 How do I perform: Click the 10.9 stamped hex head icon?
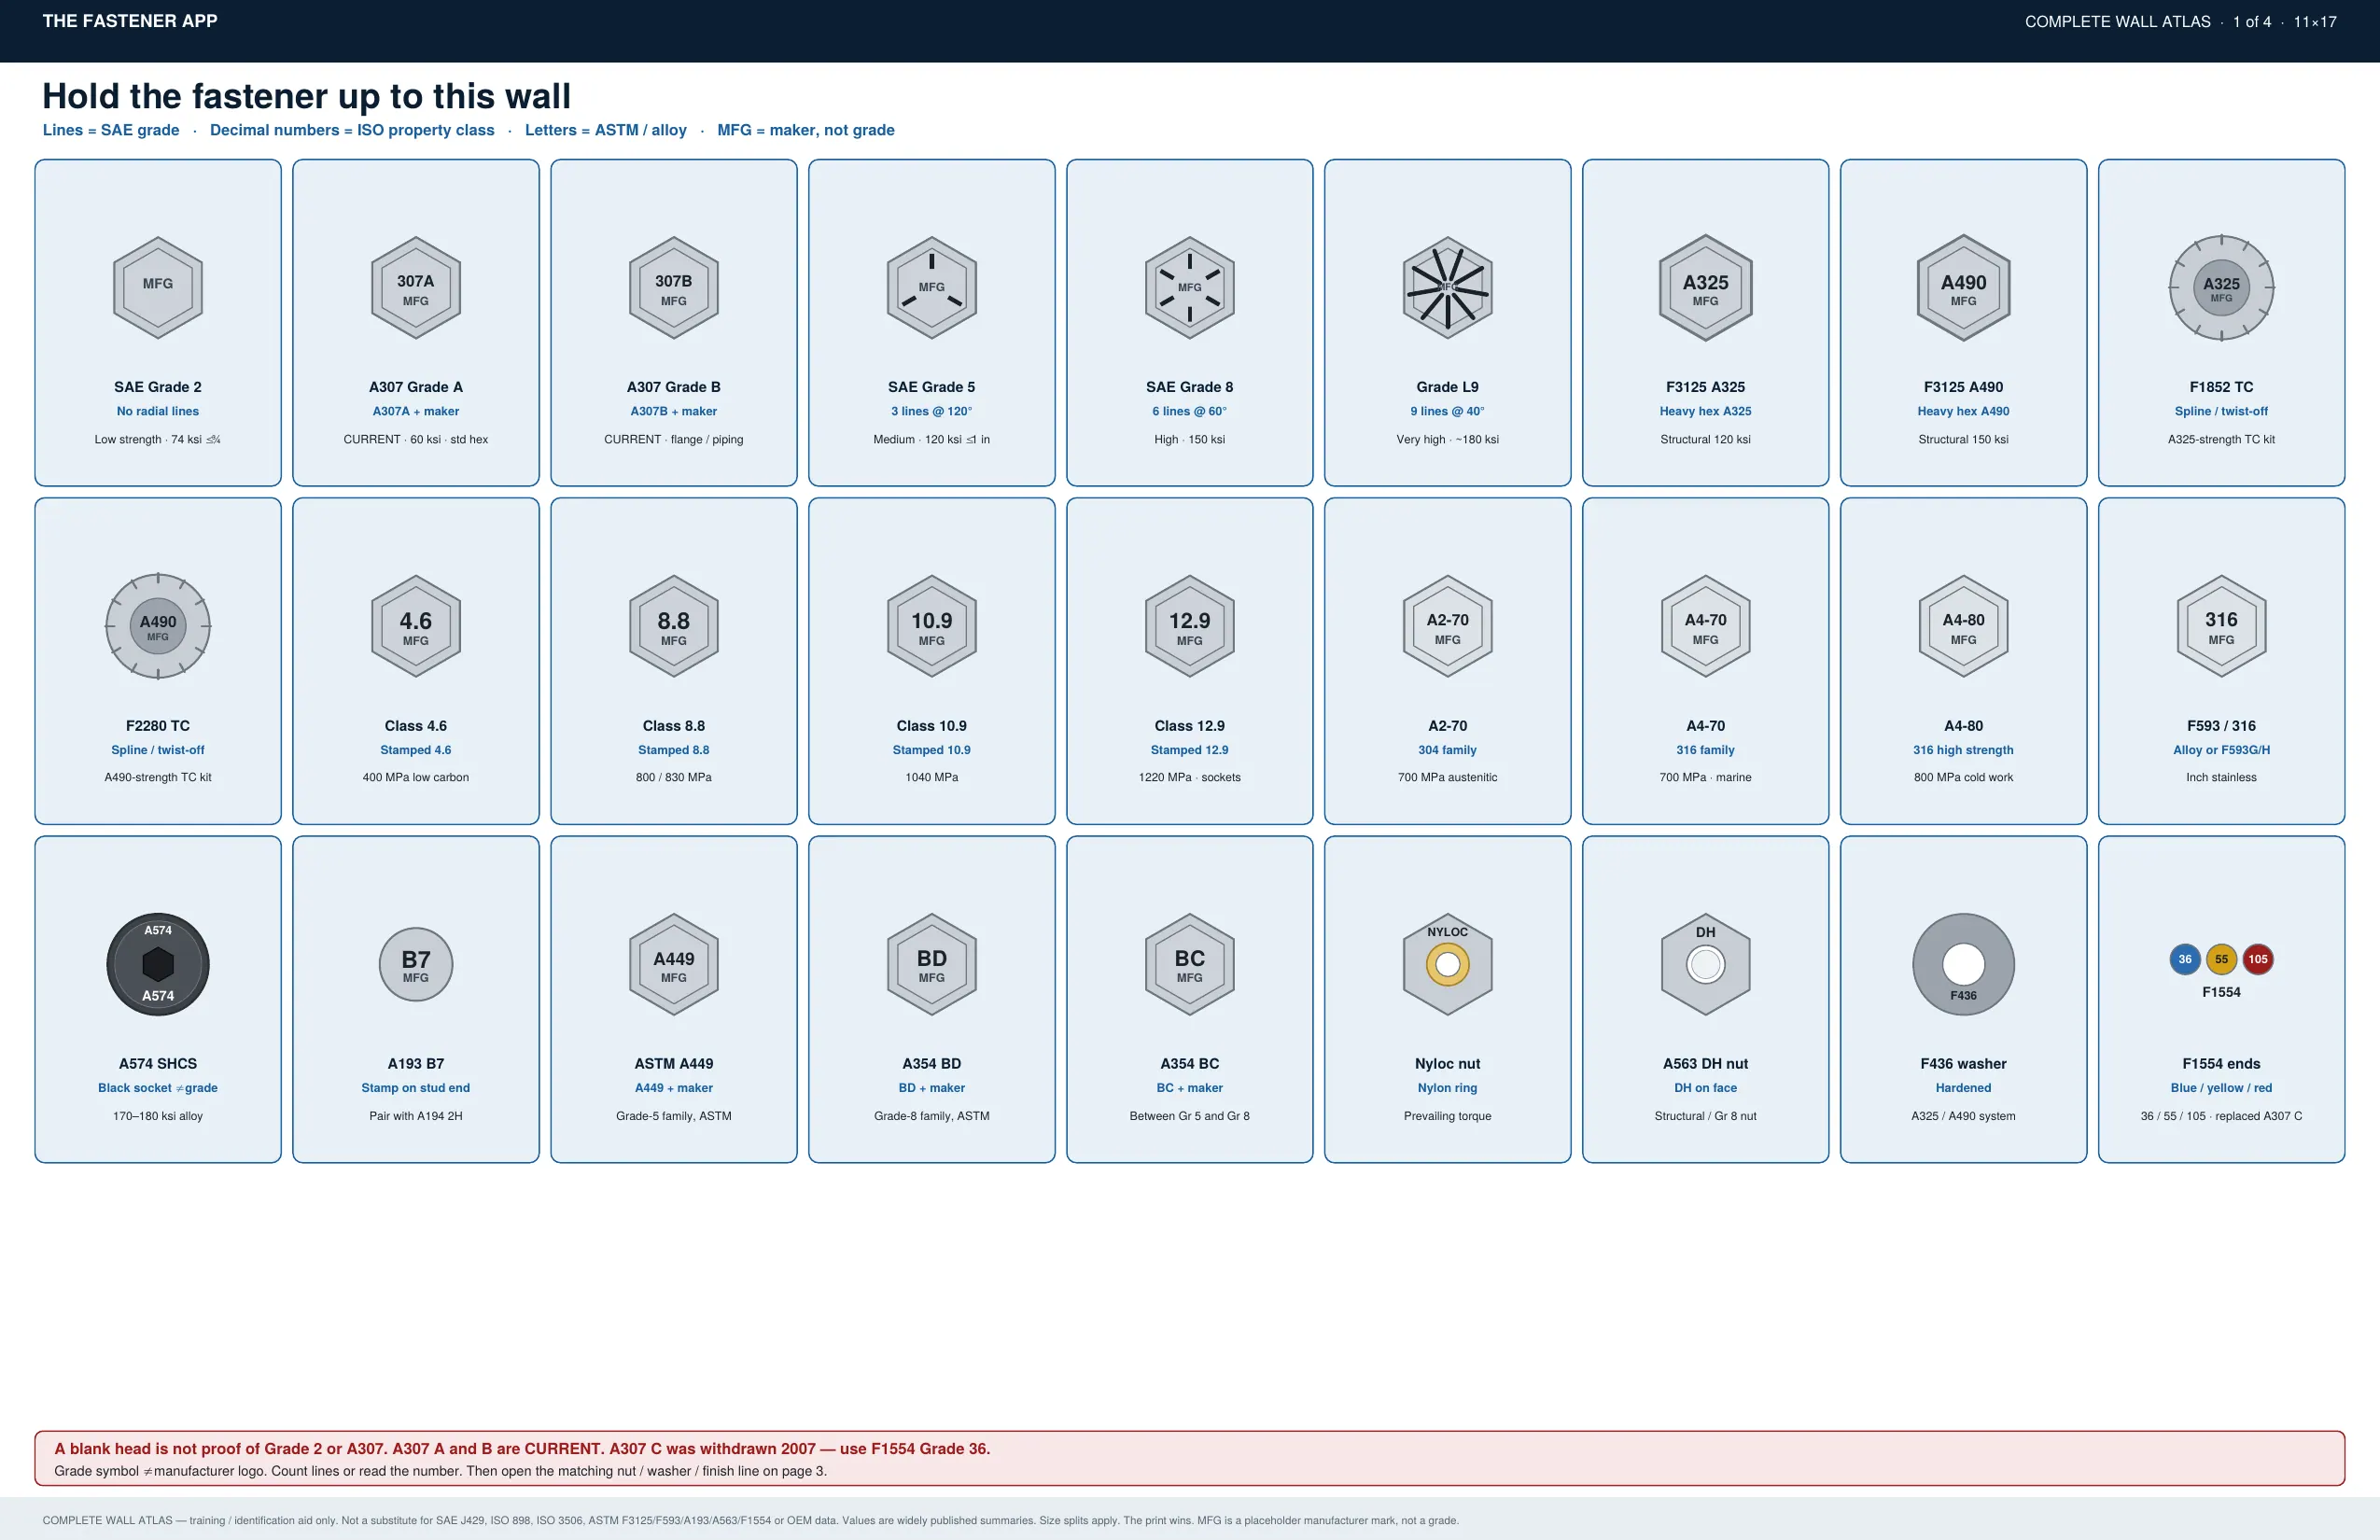[x=932, y=626]
